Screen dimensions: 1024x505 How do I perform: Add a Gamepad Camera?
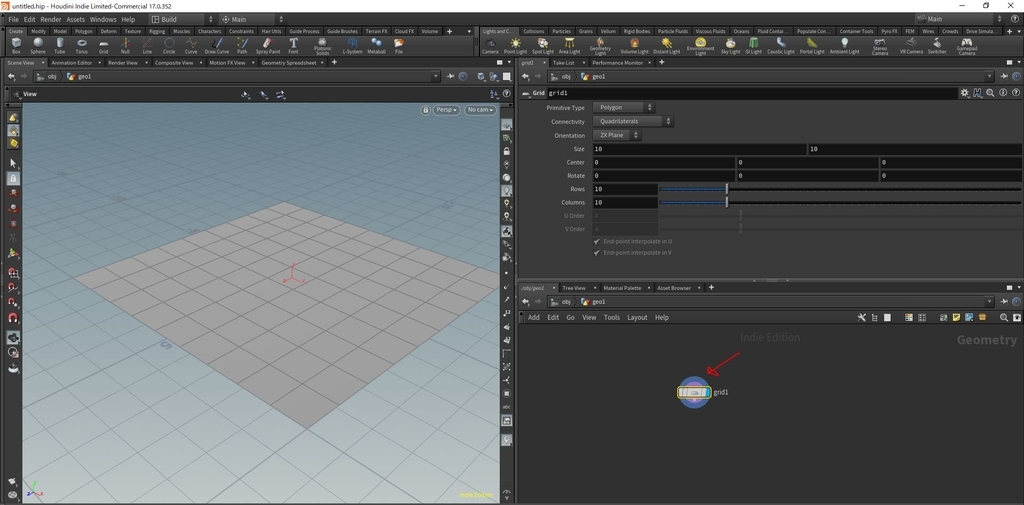pos(967,46)
